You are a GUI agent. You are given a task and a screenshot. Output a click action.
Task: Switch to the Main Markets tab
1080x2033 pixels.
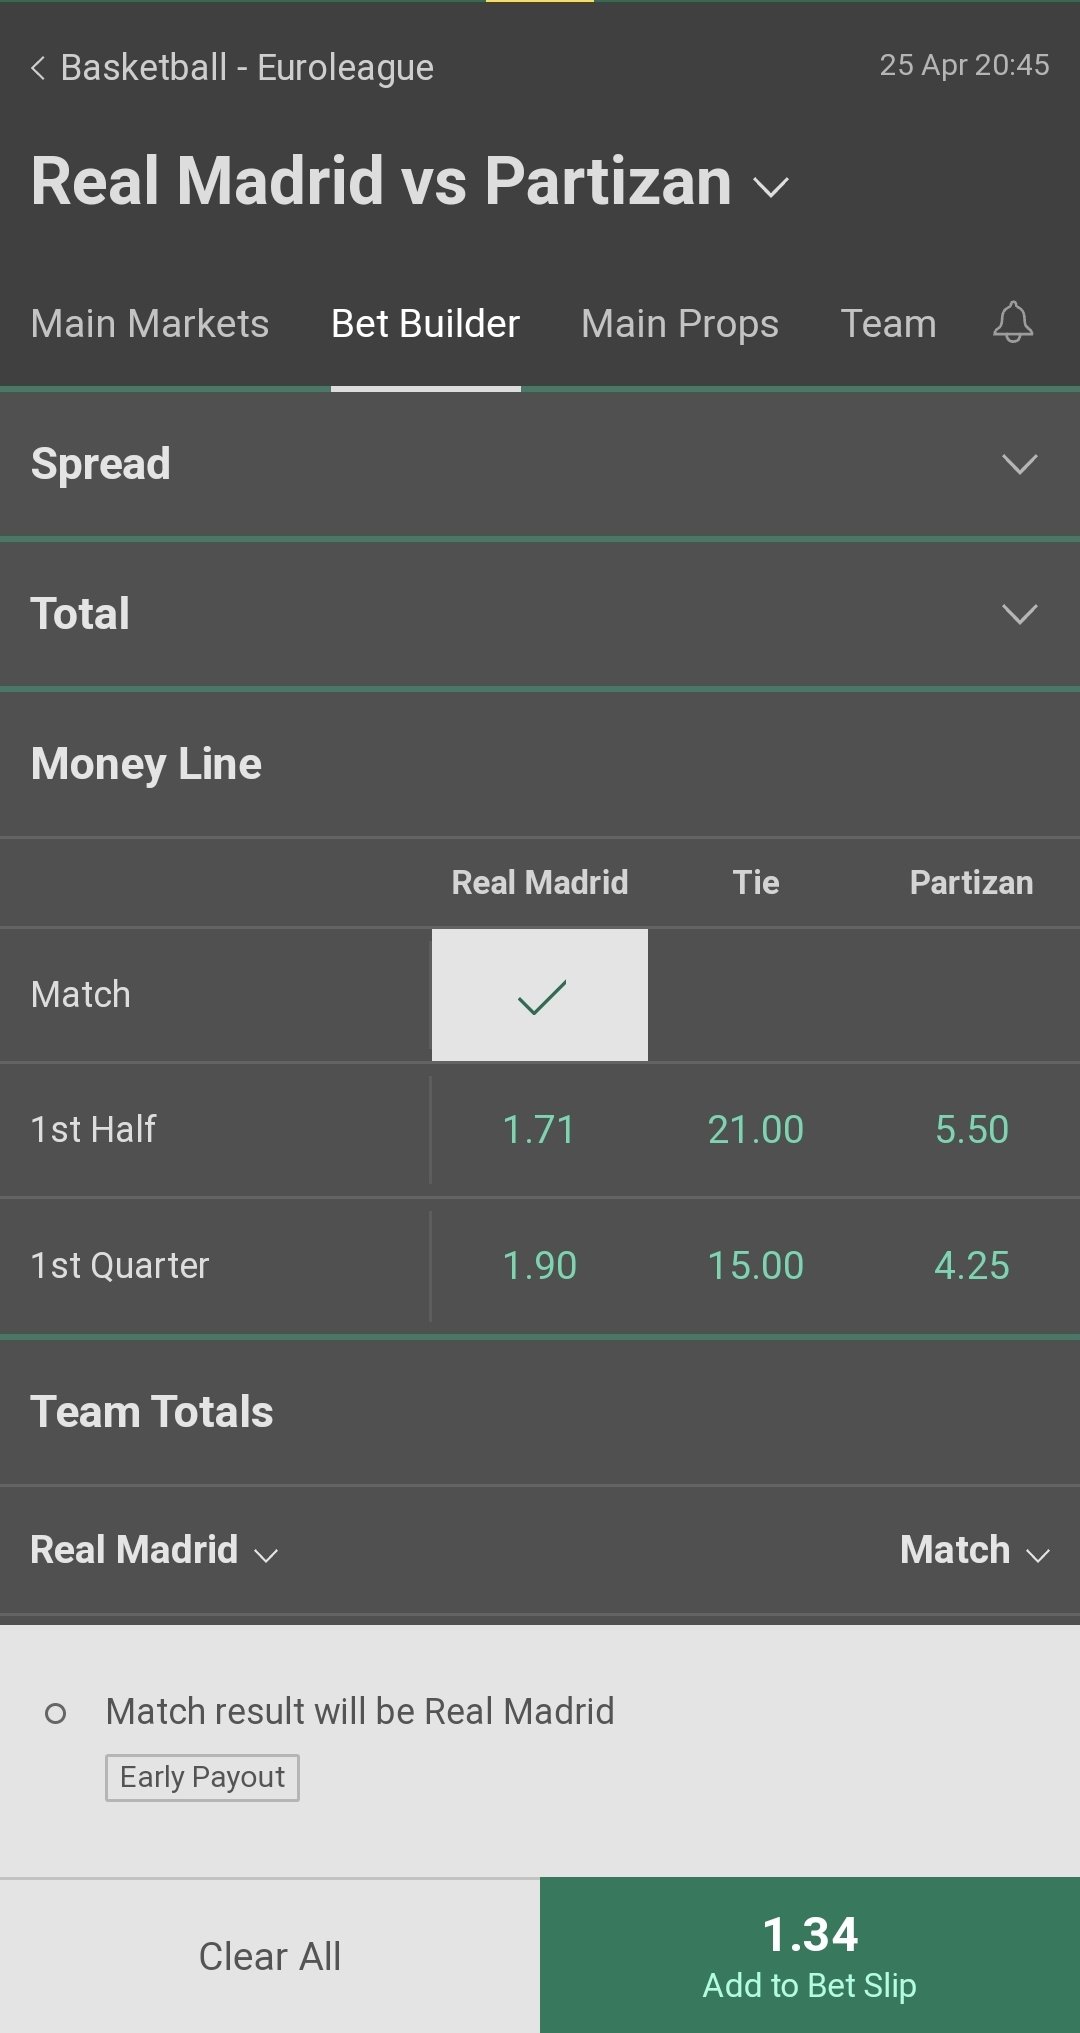point(150,324)
